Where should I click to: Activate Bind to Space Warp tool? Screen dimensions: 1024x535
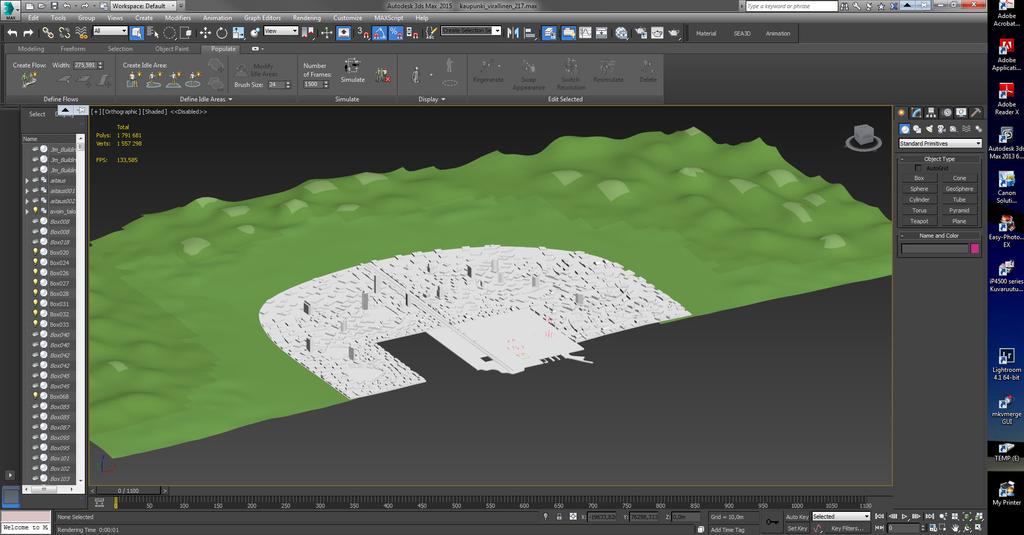pos(81,33)
